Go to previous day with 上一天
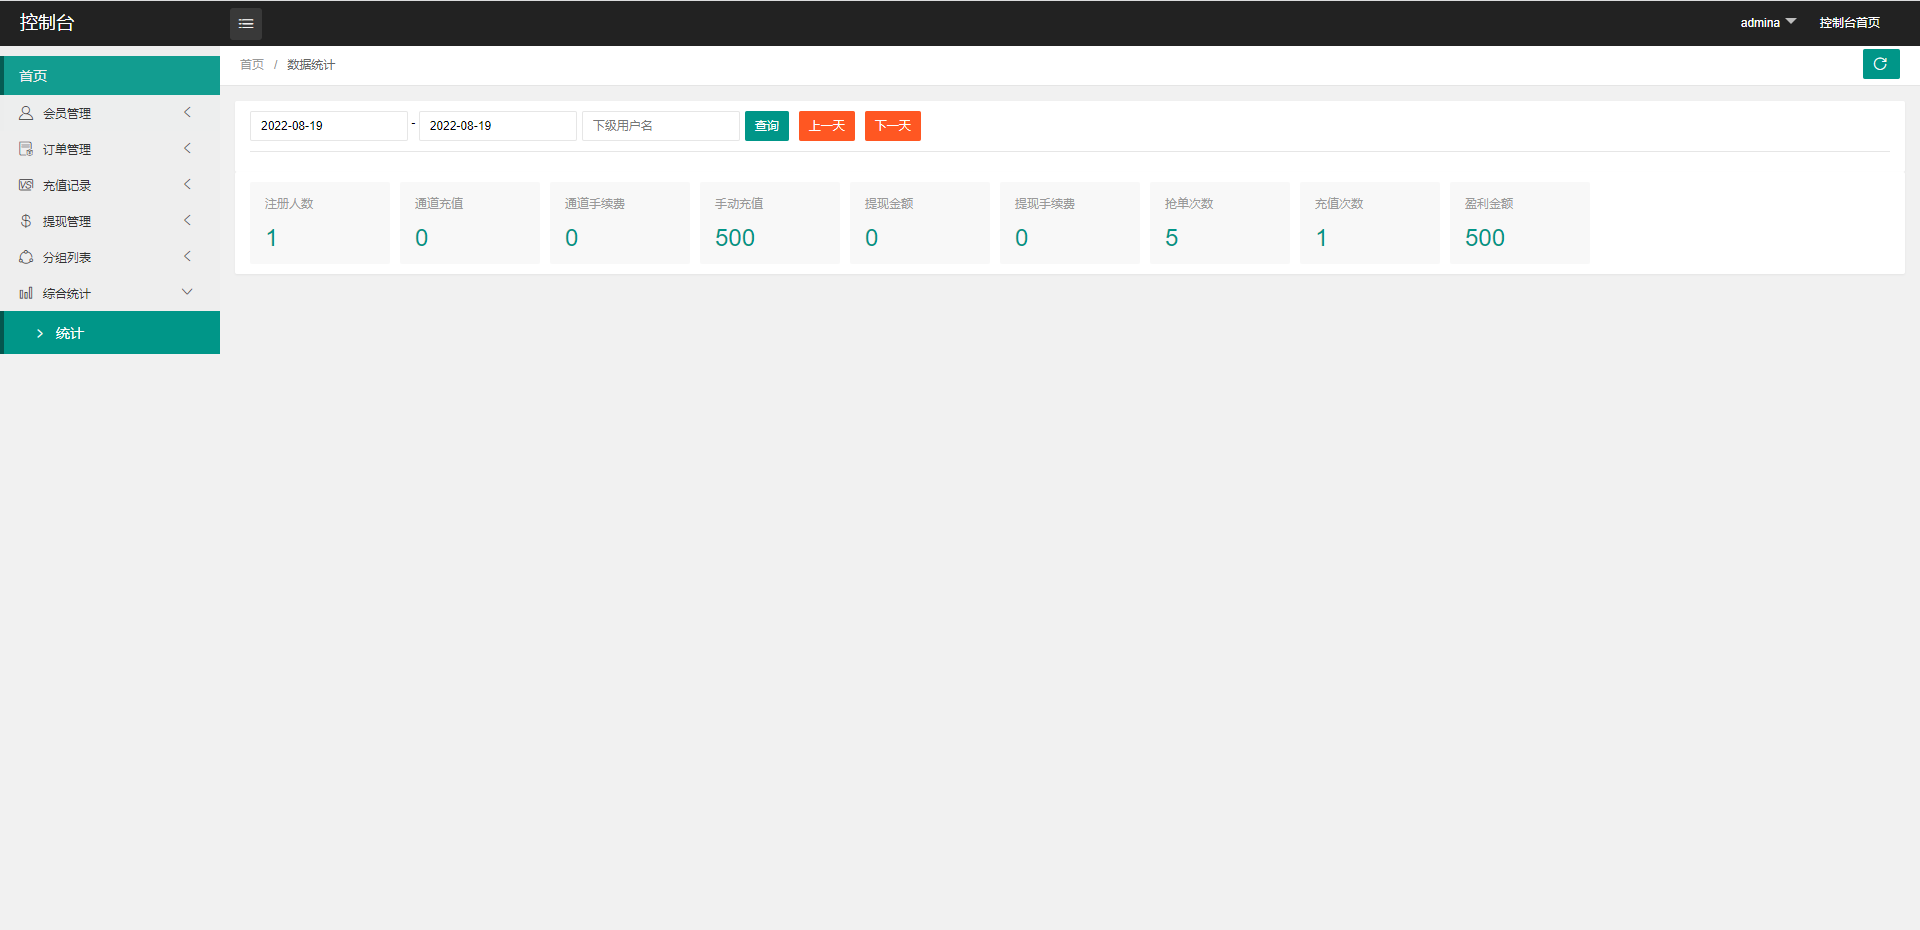Screen dimensions: 1920x930 tap(826, 126)
